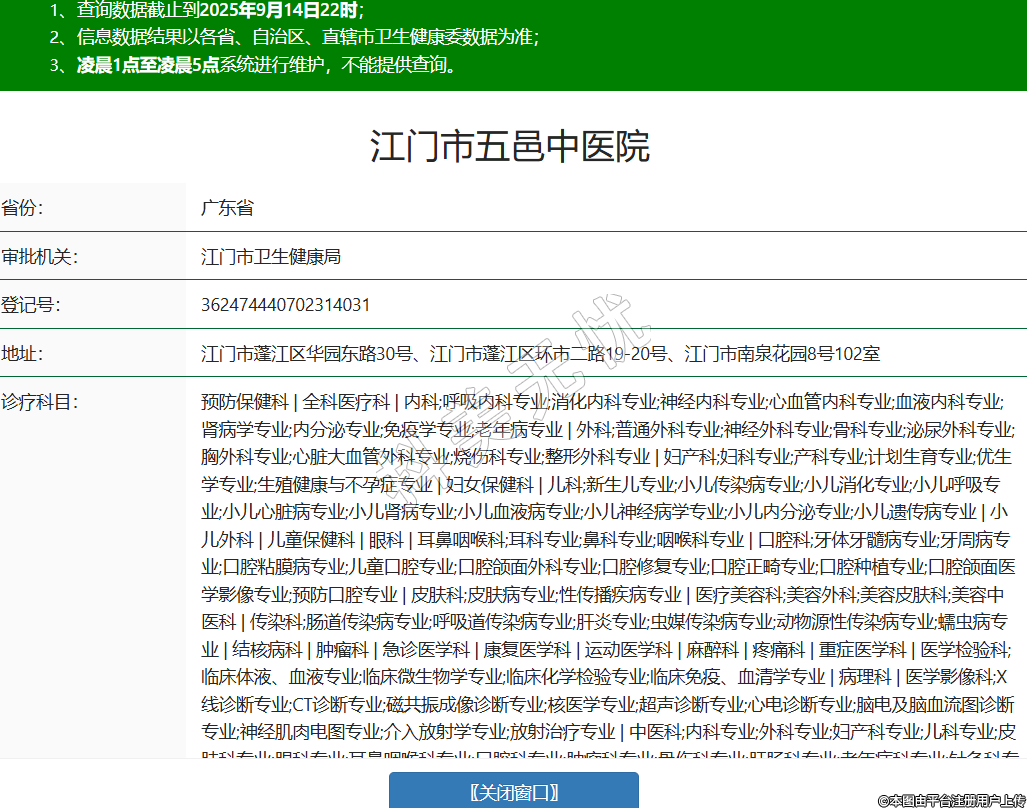Click 全科医疗科 in the department list
This screenshot has width=1027, height=808.
[346, 403]
